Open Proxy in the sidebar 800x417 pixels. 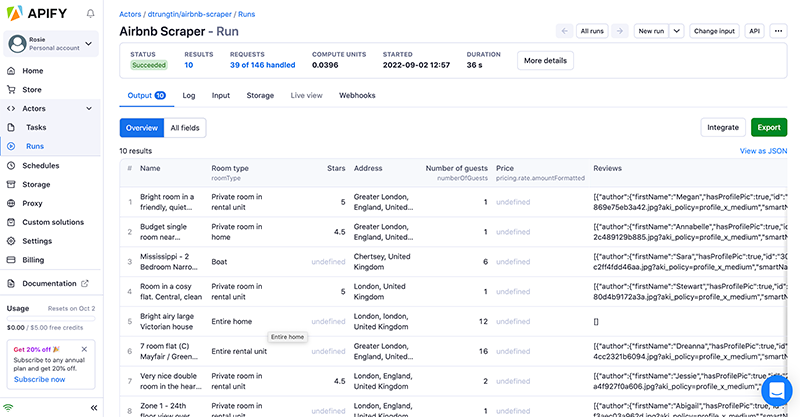pyautogui.click(x=32, y=204)
